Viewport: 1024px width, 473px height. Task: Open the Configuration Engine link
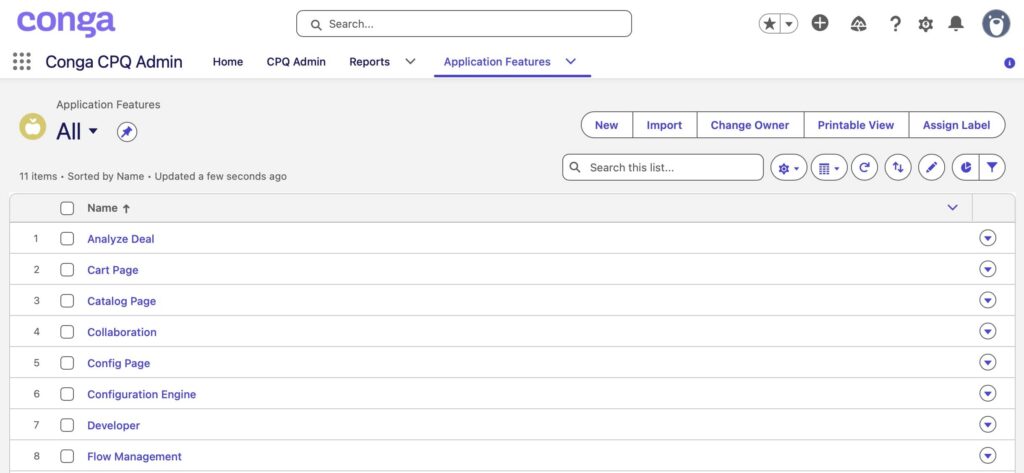(142, 395)
